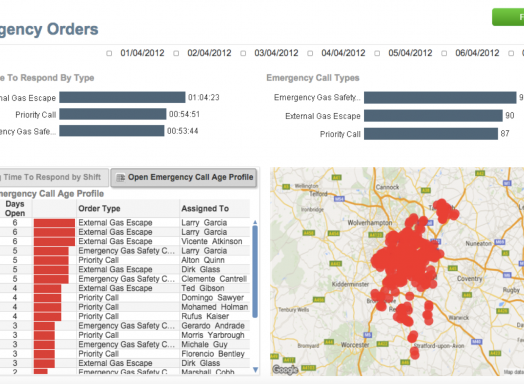Image resolution: width=524 pixels, height=384 pixels.
Task: Switch to Time To Respond by Shift tab
Action: coord(53,177)
